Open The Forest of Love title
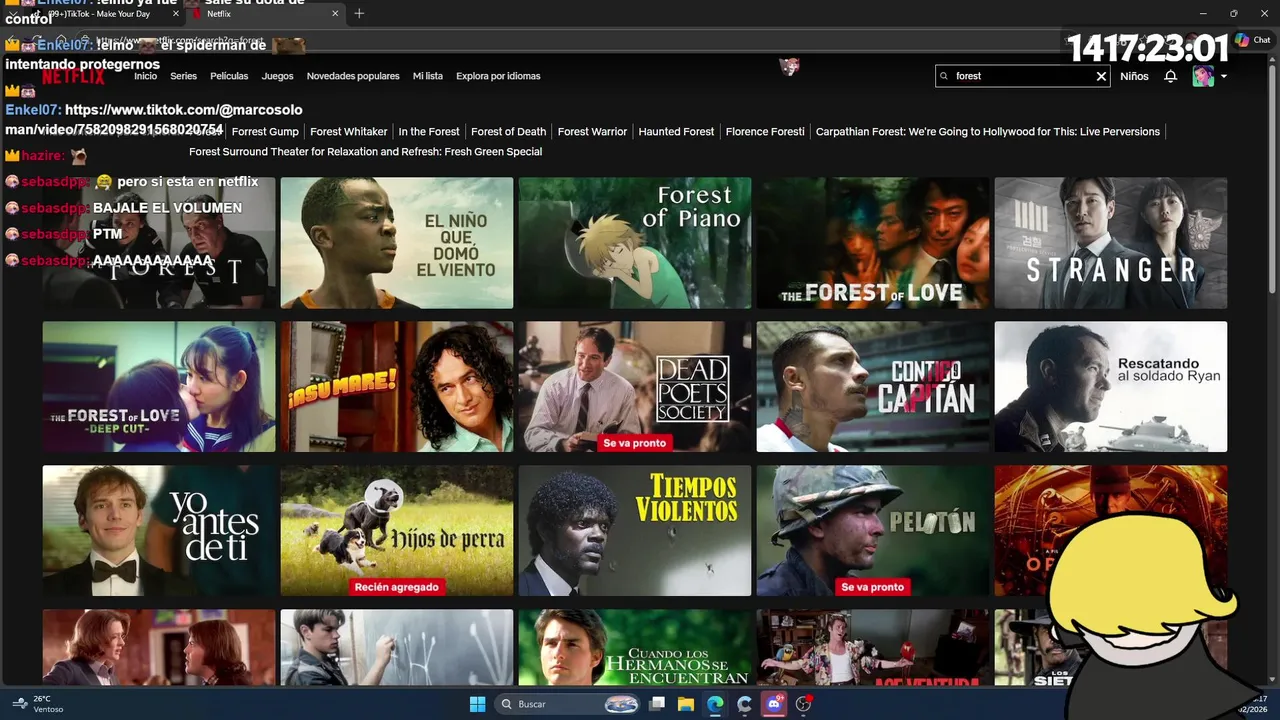The width and height of the screenshot is (1280, 720). coord(873,243)
